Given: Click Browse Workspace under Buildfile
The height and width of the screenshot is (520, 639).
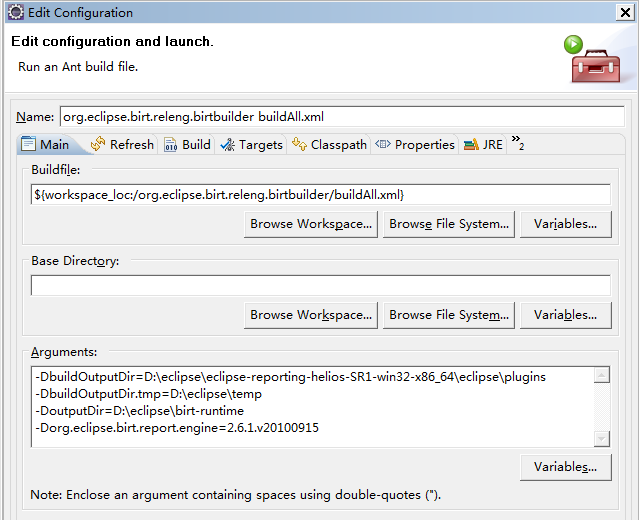Looking at the screenshot, I should [x=311, y=224].
